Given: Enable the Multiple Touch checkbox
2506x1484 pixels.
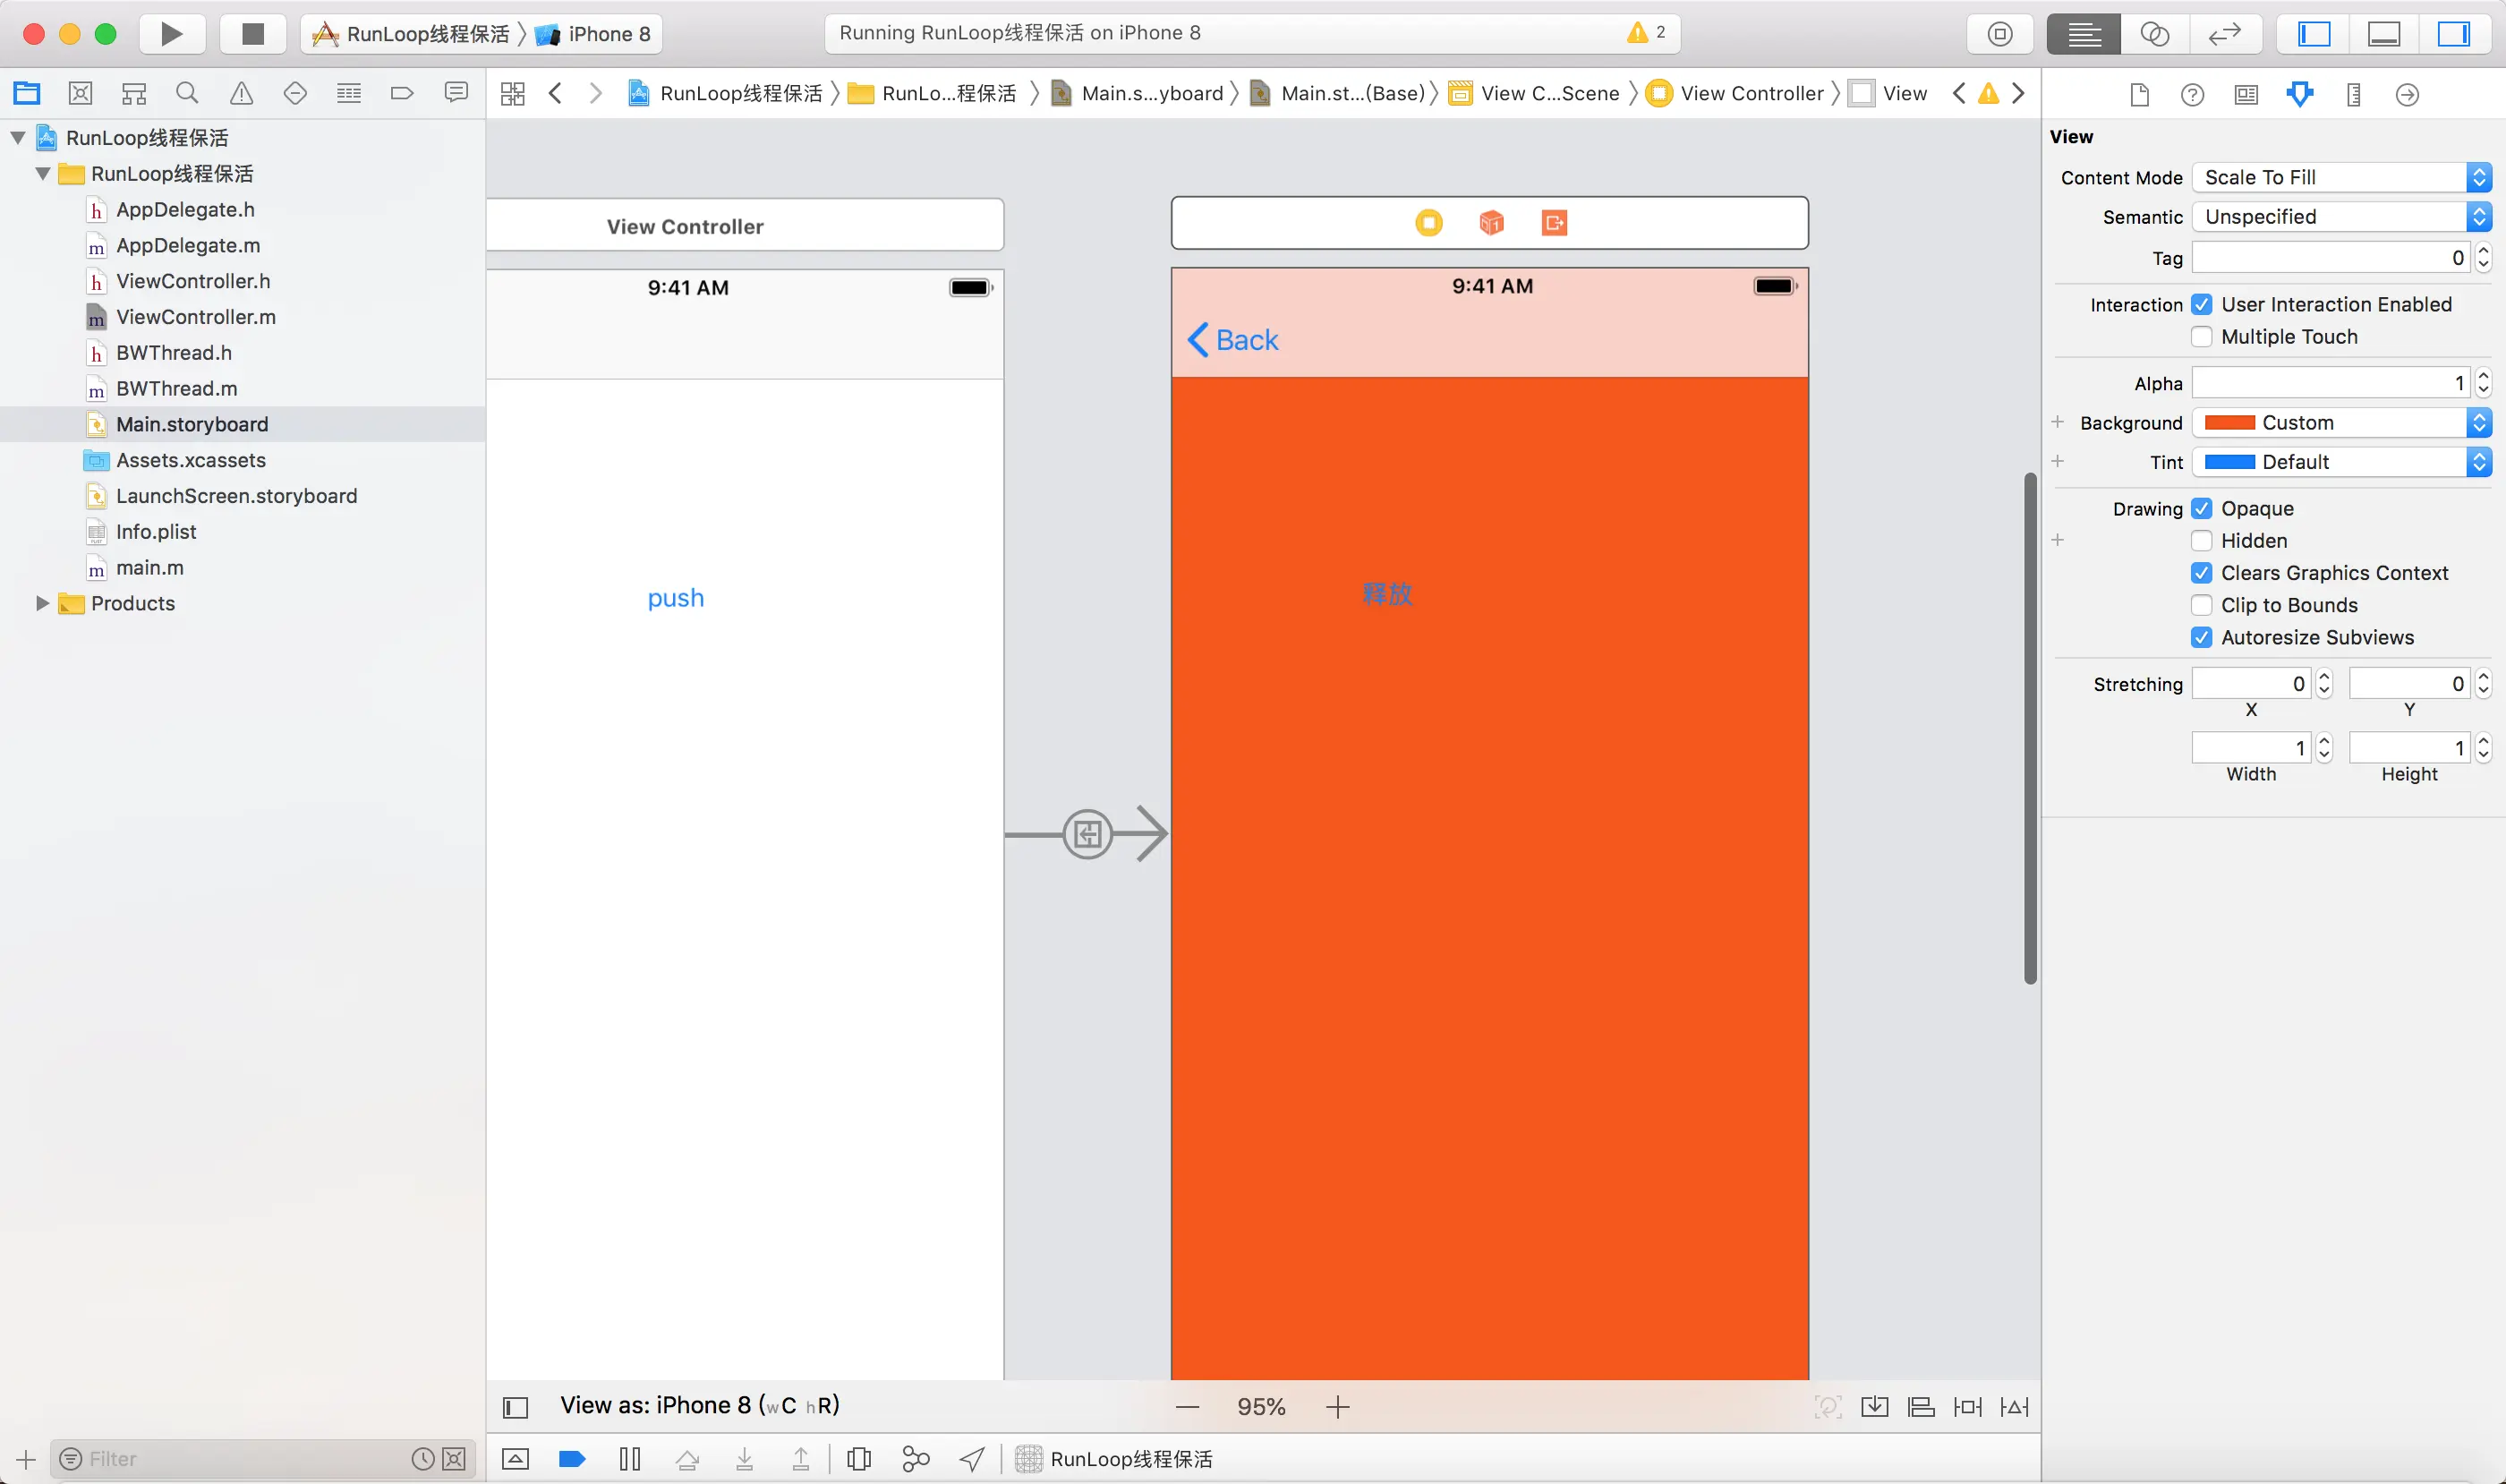Looking at the screenshot, I should tap(2201, 337).
